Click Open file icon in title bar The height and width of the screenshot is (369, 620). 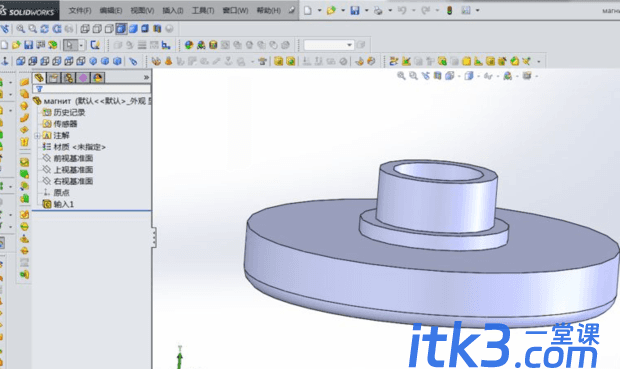331,11
